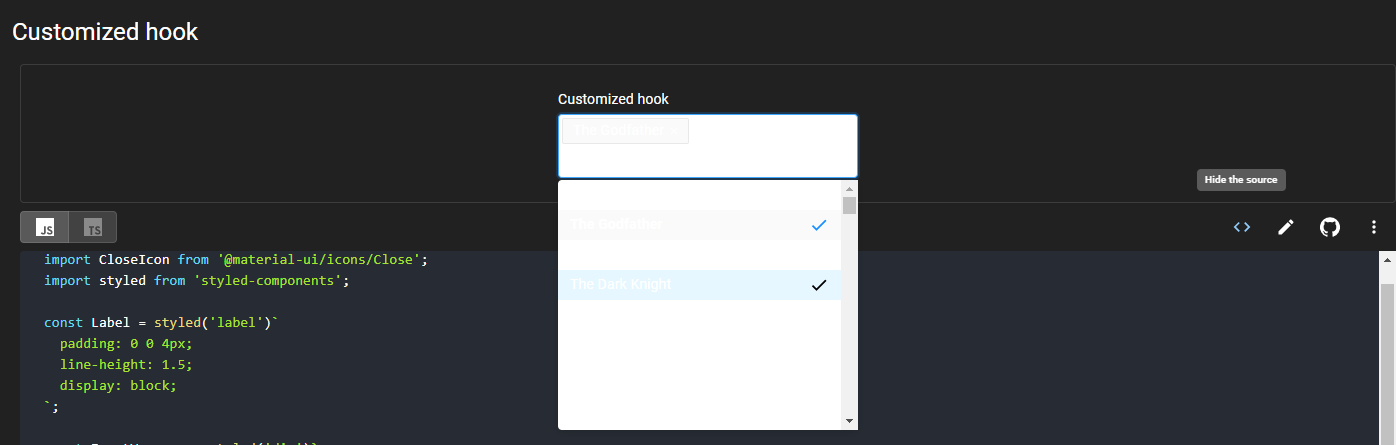Click the 'import styled' code line
This screenshot has width=1396, height=445.
(197, 280)
